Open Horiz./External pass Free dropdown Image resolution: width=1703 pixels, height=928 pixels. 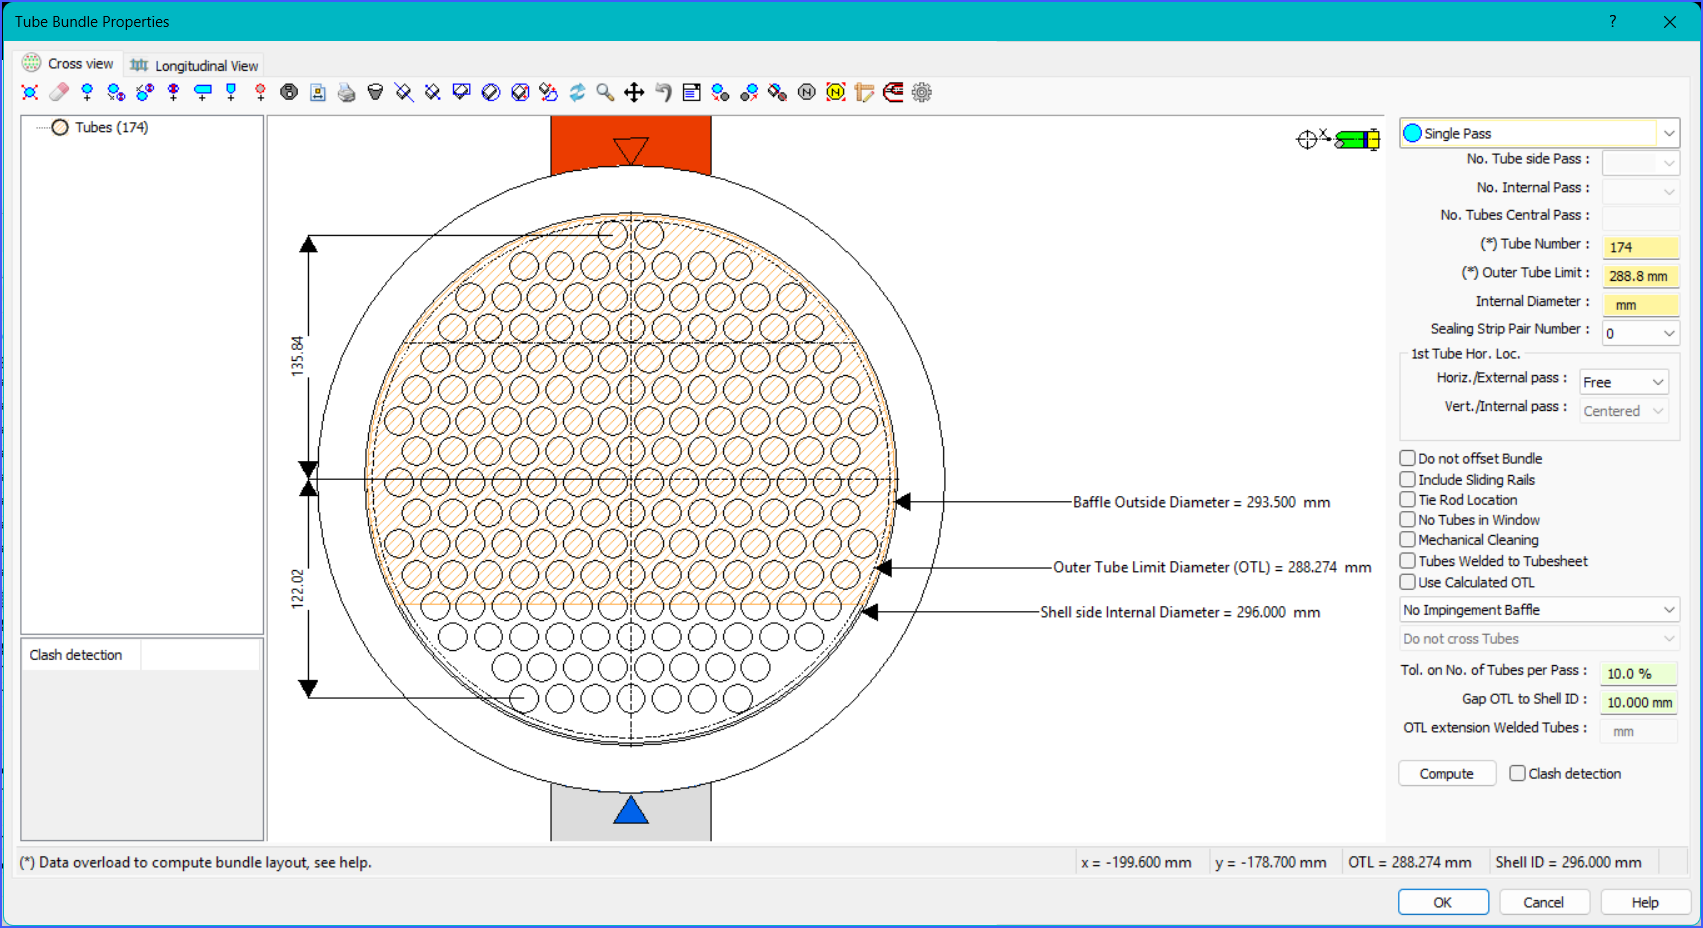pyautogui.click(x=1624, y=382)
